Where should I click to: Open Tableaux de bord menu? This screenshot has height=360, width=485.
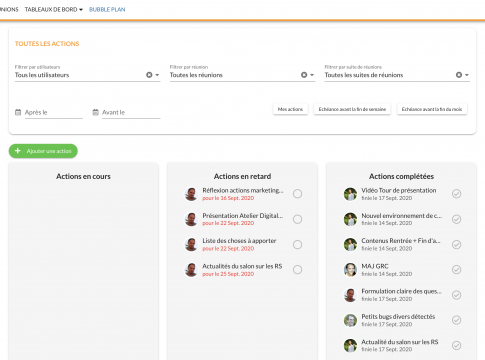[53, 9]
